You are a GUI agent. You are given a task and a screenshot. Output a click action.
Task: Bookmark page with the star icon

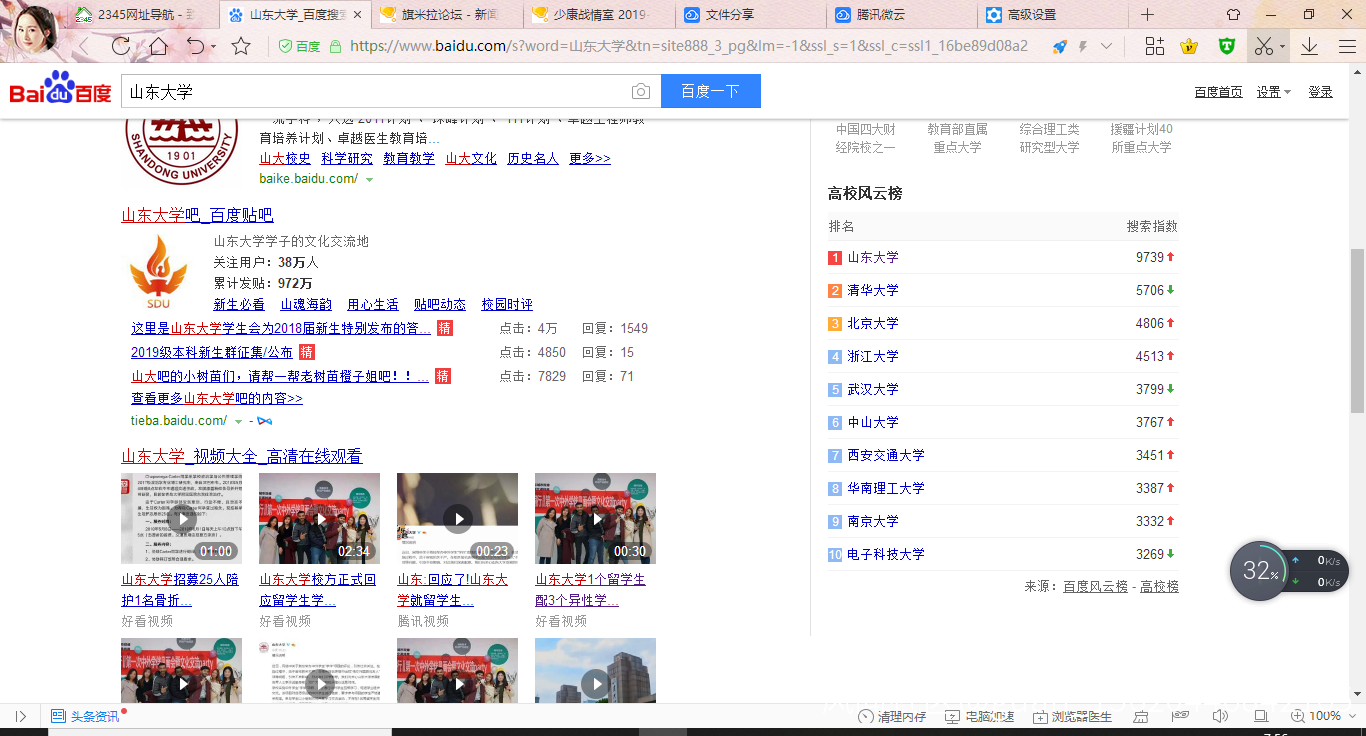[x=241, y=46]
